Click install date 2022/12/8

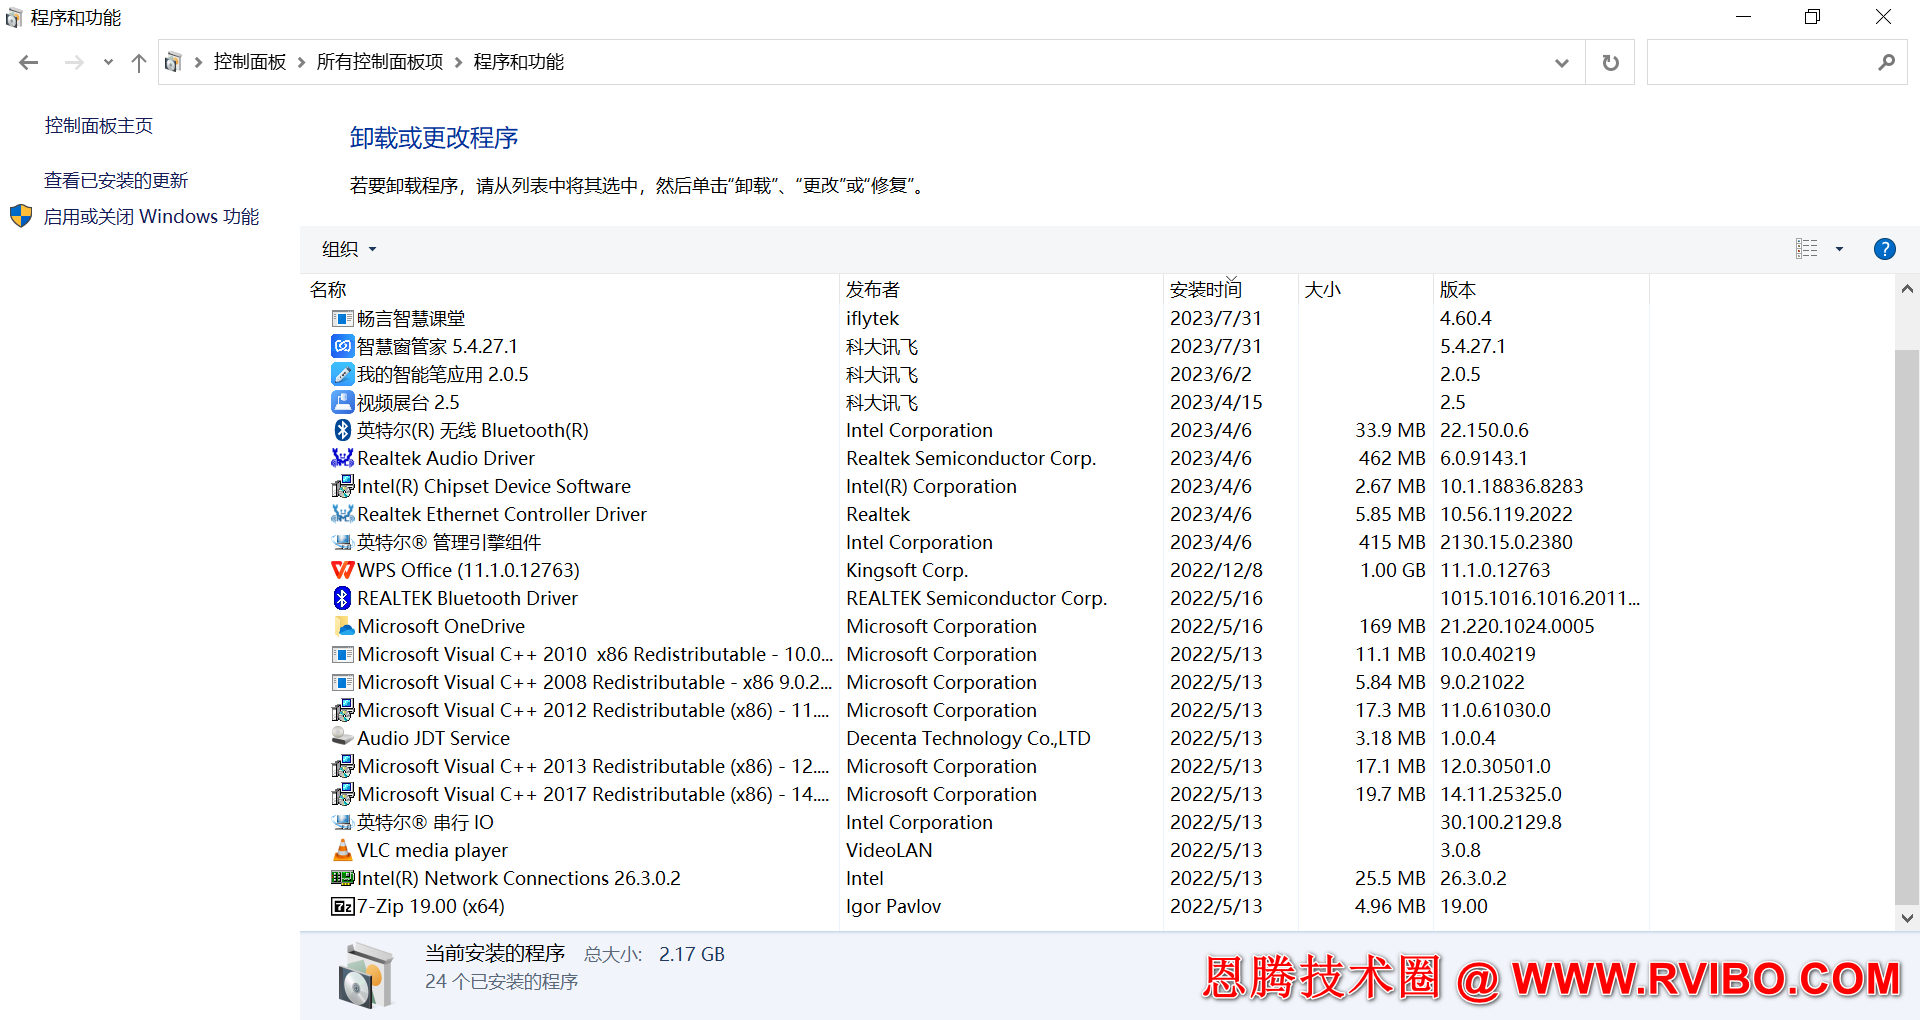coord(1216,570)
